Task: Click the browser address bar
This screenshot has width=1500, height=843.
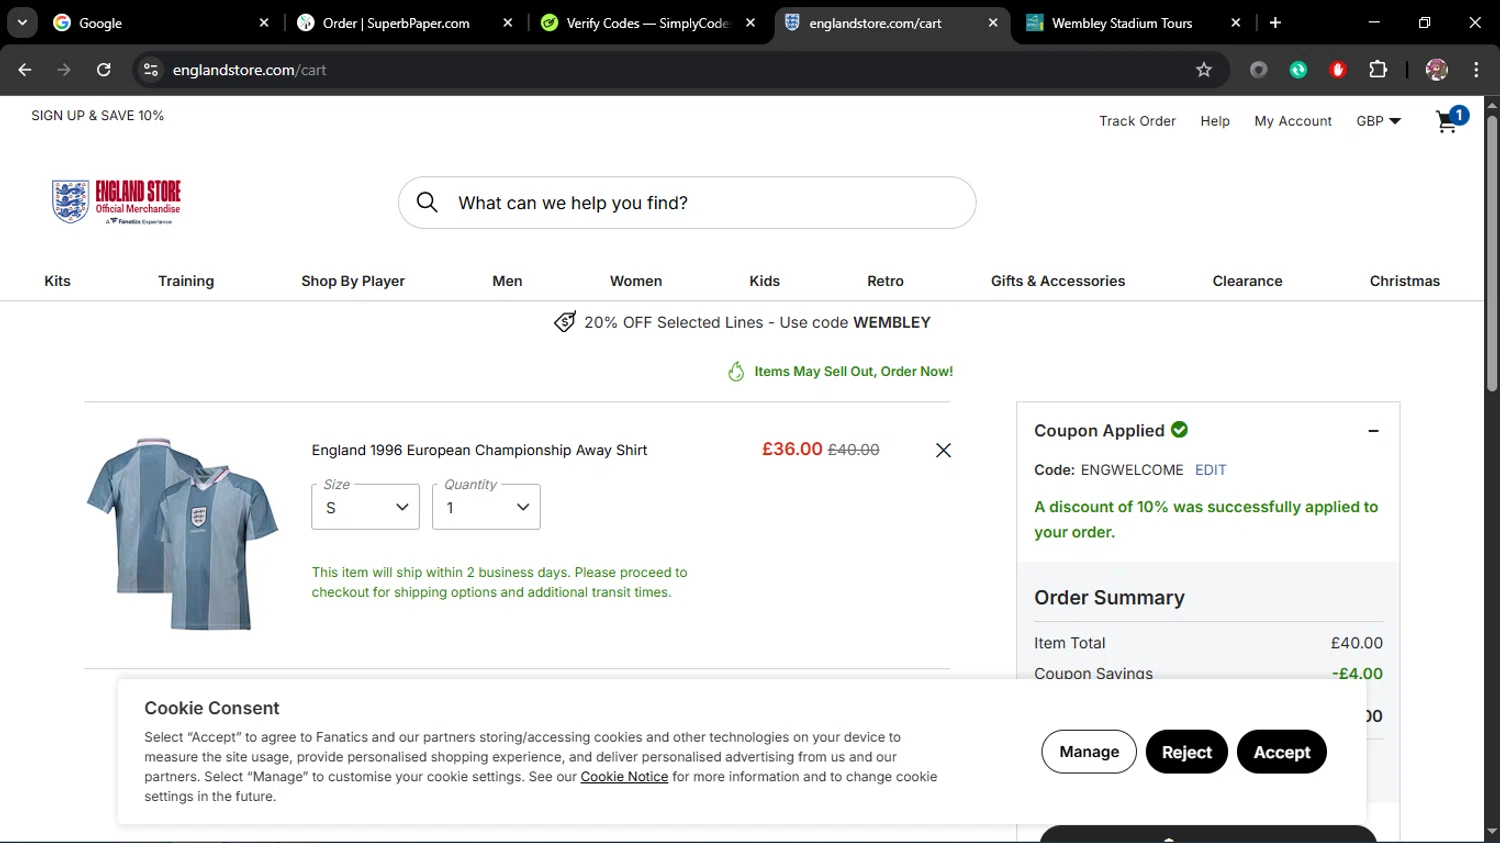Action: click(x=680, y=69)
